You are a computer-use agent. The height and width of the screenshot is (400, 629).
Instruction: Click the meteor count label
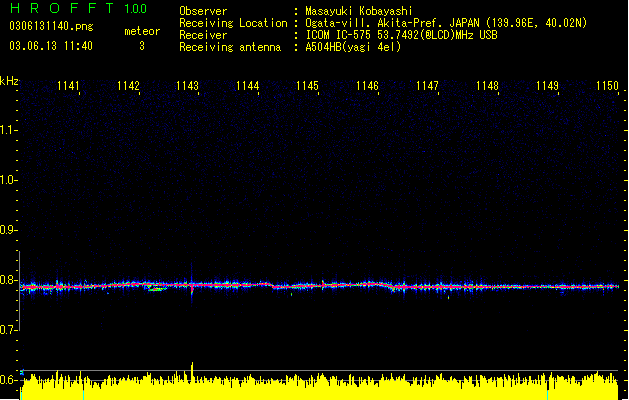142,31
